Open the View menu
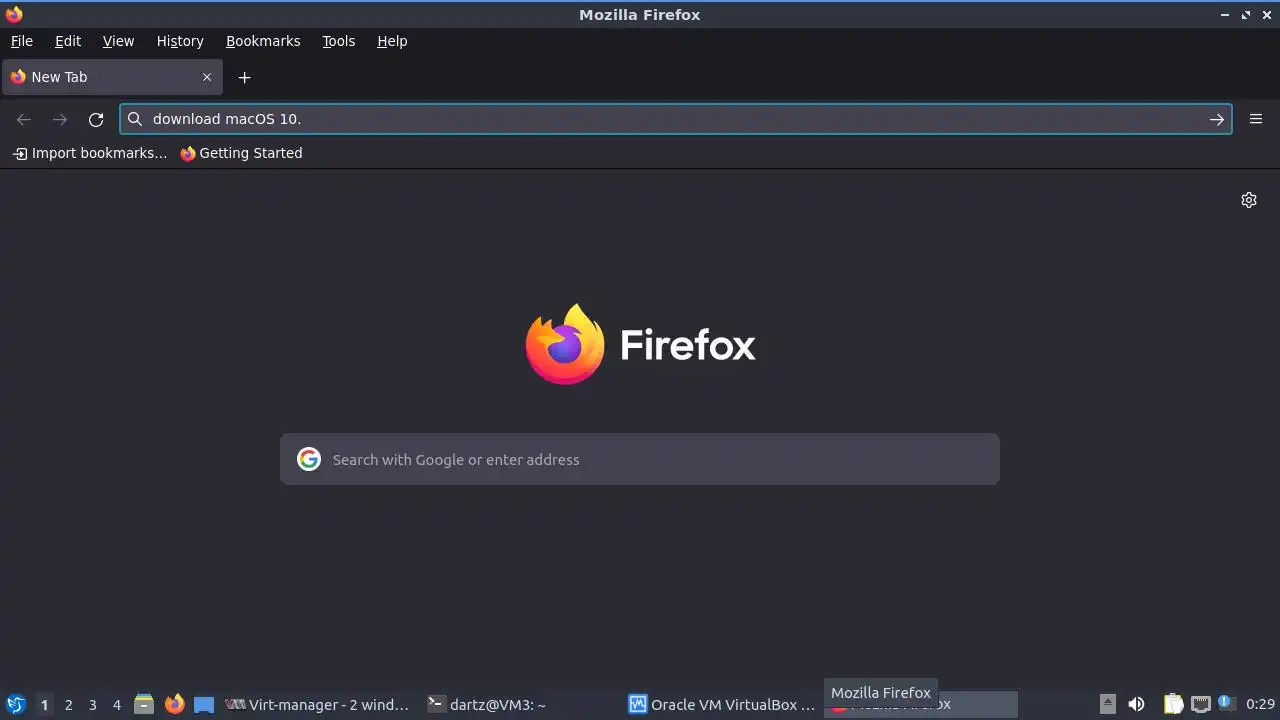 pos(118,41)
